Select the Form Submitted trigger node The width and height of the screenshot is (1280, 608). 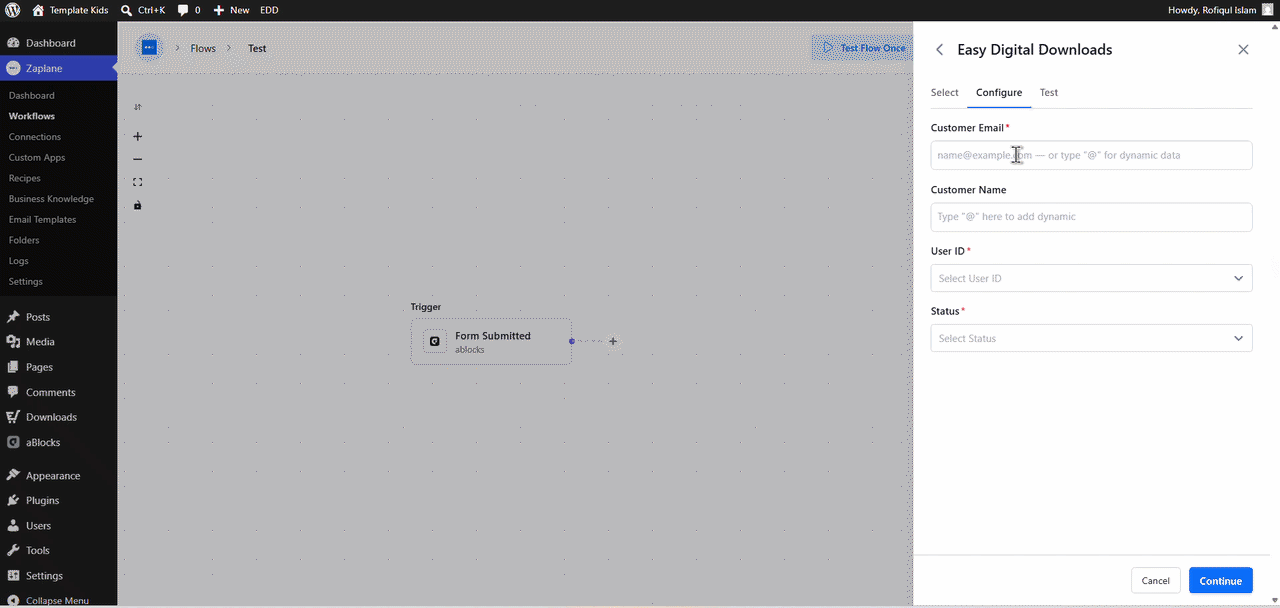tap(491, 342)
